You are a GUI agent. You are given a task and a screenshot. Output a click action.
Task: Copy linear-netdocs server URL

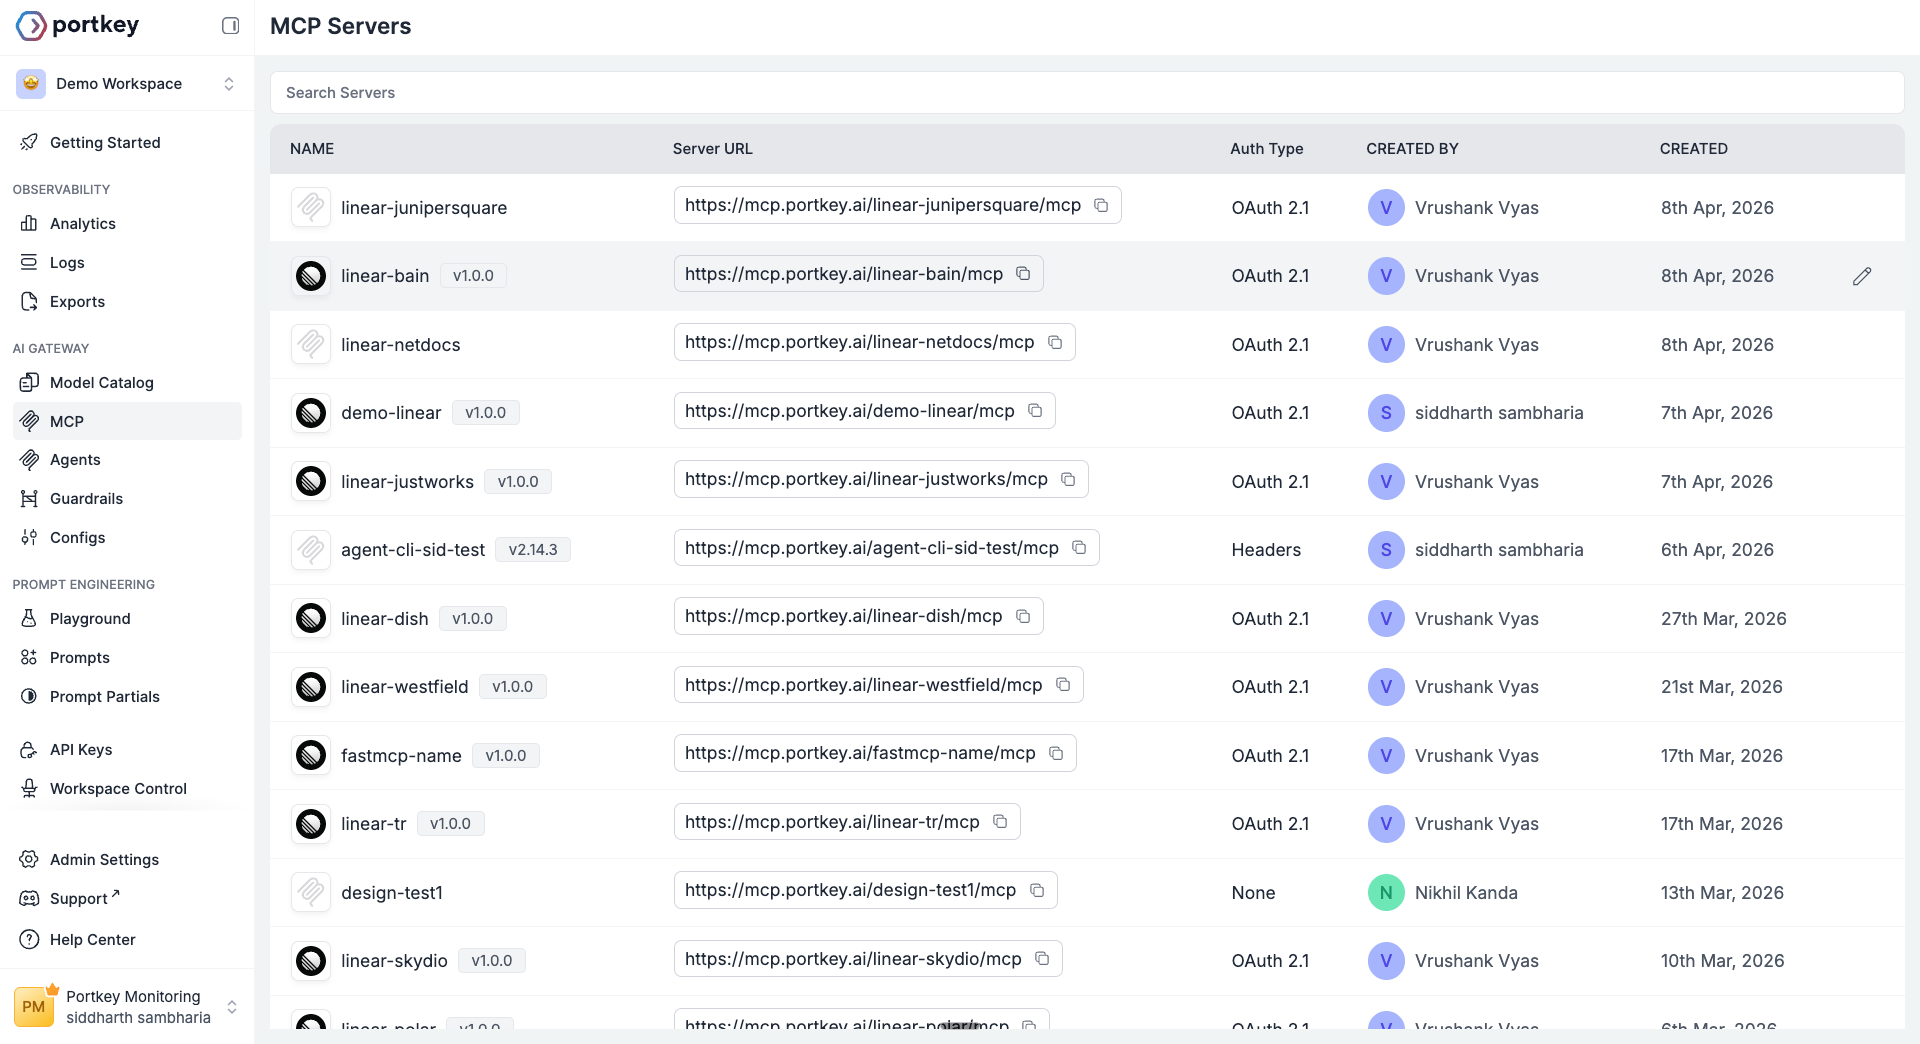click(x=1055, y=342)
